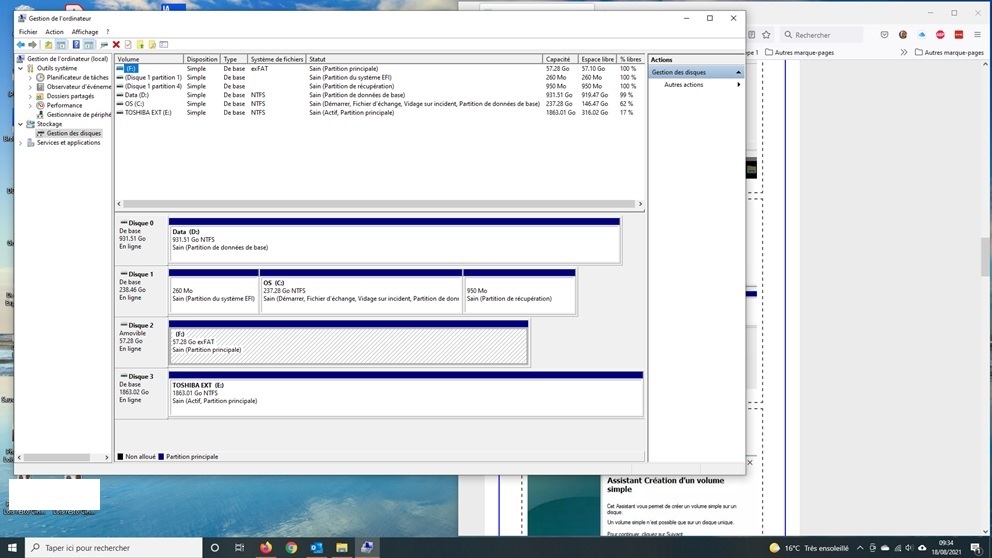Image resolution: width=992 pixels, height=558 pixels.
Task: Select the TOSHIBA EXT (E:) volume row
Action: (148, 113)
